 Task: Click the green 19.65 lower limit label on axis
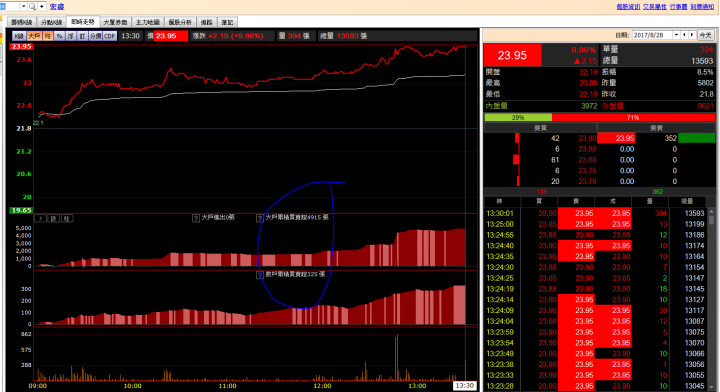pos(21,210)
